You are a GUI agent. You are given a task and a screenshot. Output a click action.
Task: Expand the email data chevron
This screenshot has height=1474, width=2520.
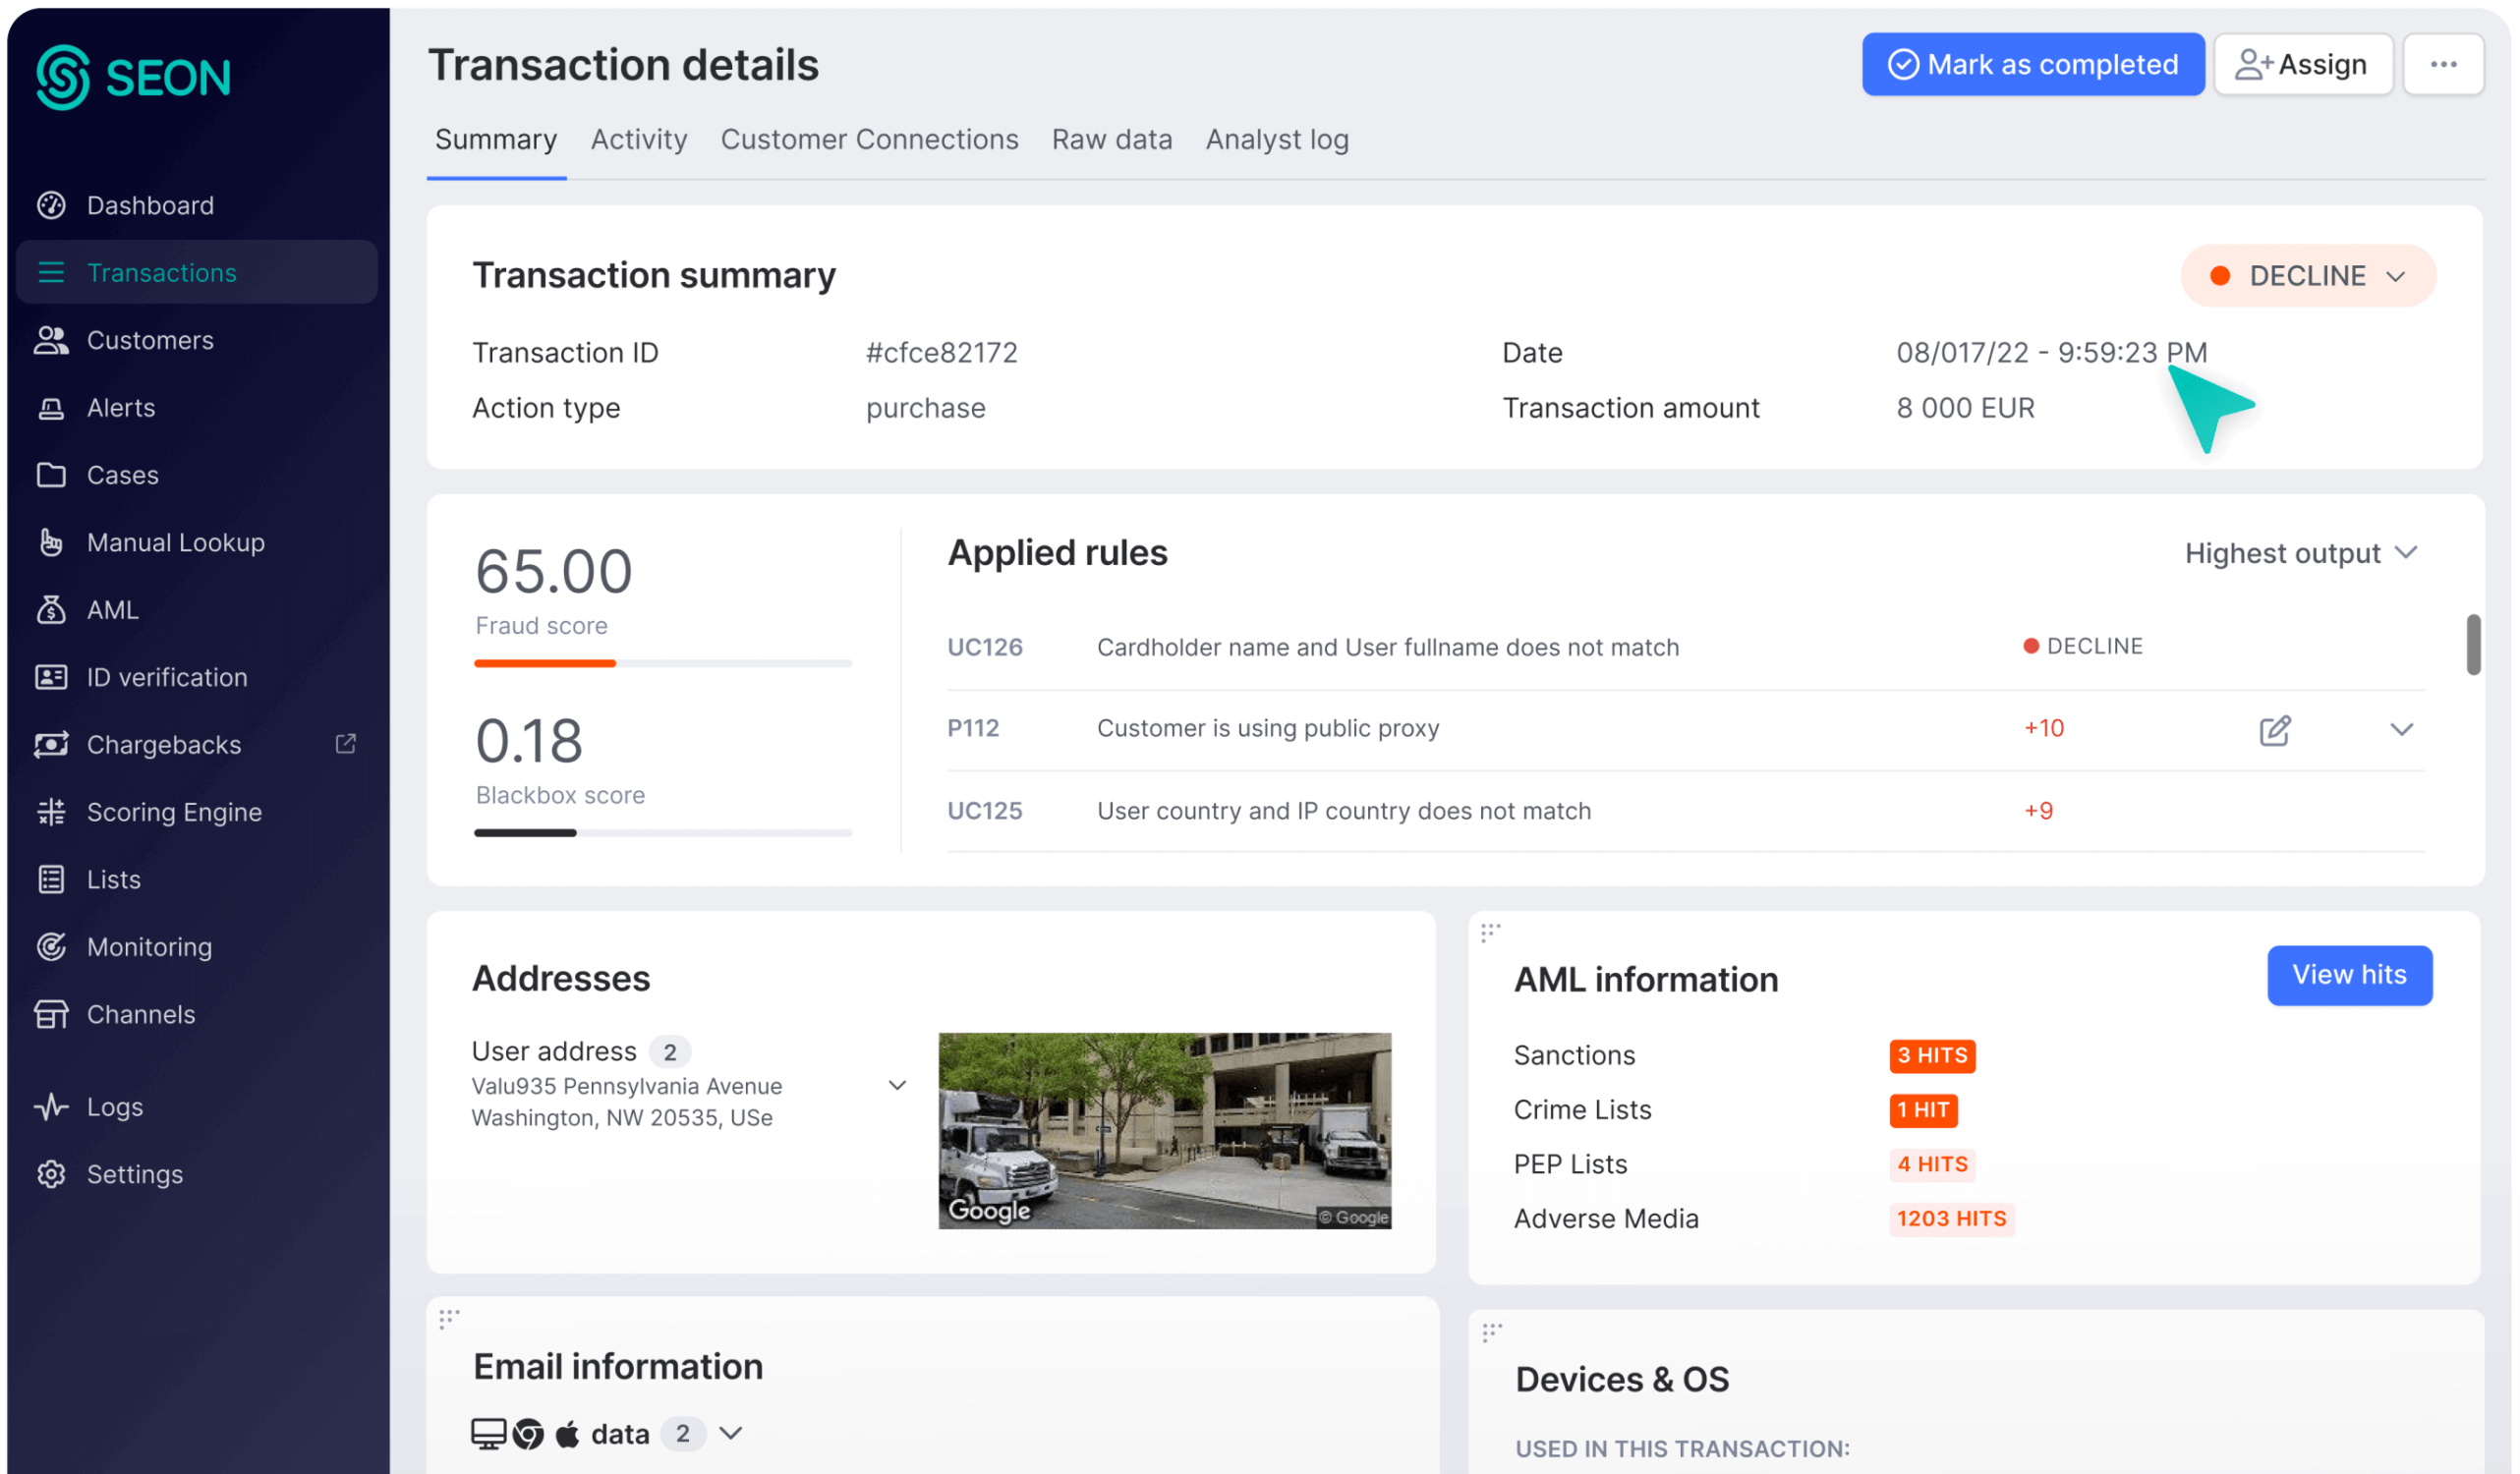click(731, 1433)
